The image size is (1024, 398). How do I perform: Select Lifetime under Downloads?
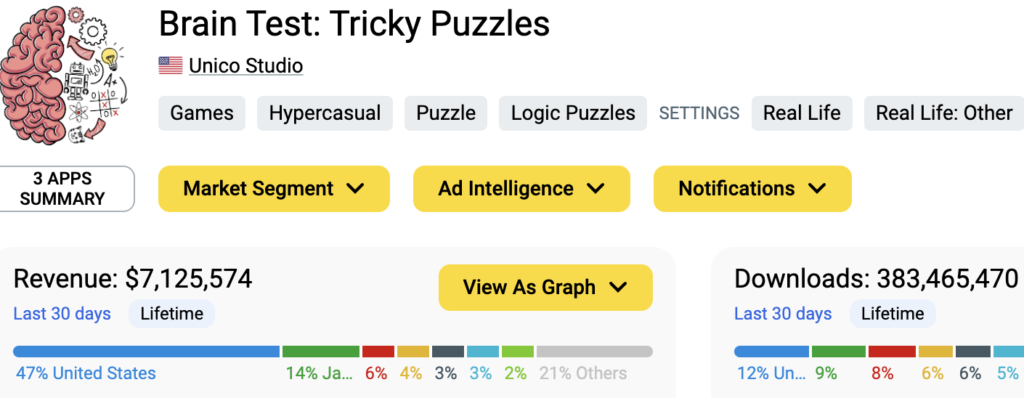pyautogui.click(x=893, y=314)
